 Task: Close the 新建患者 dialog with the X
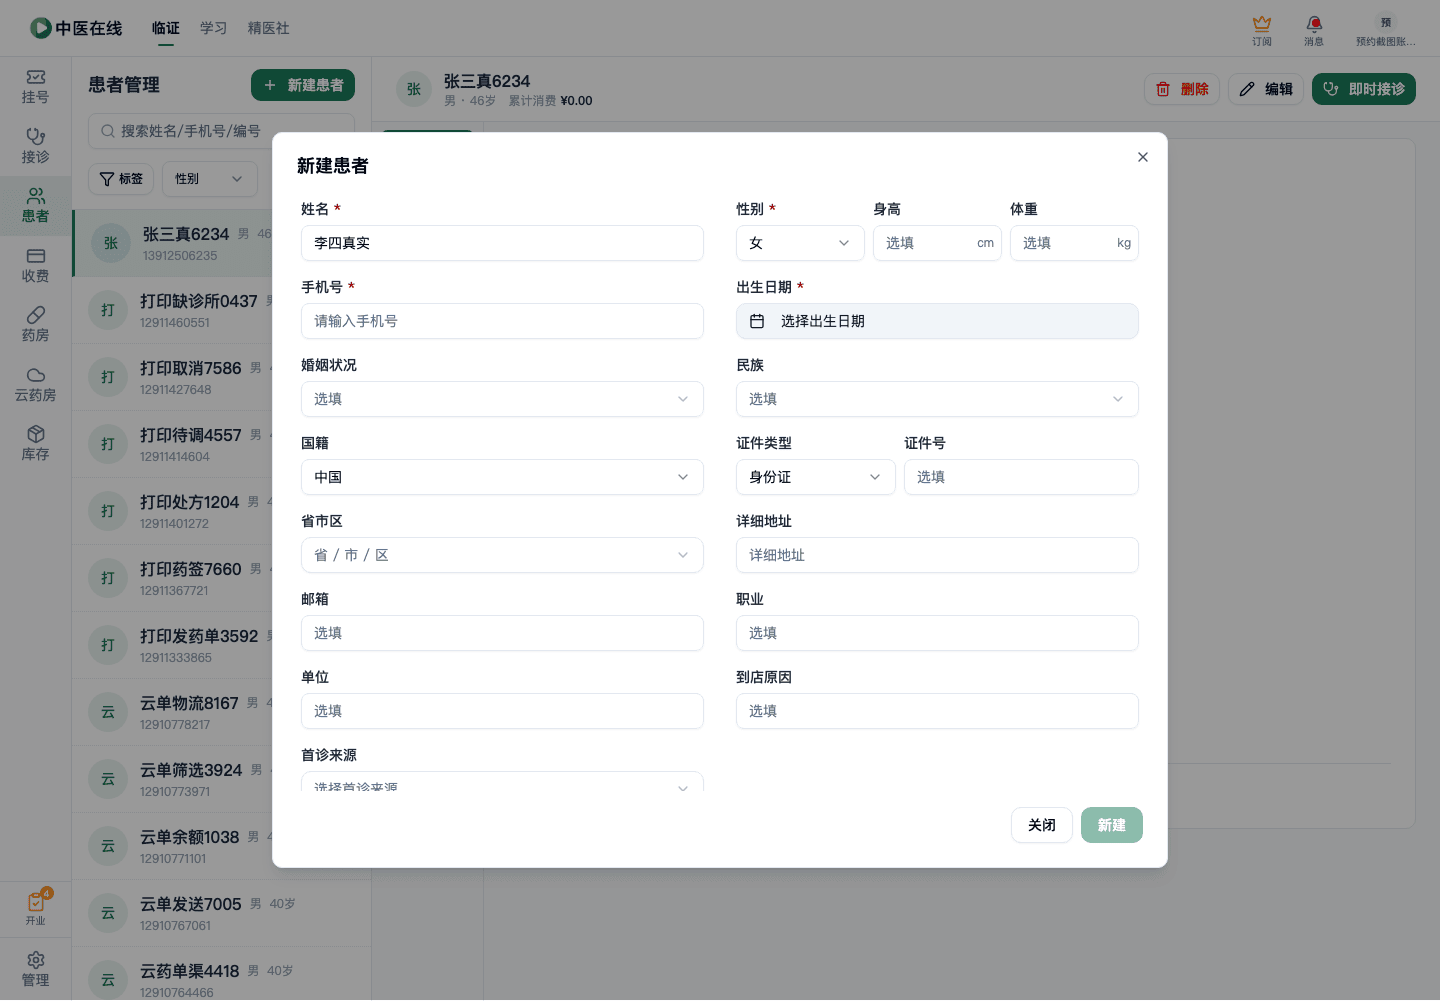[1143, 157]
